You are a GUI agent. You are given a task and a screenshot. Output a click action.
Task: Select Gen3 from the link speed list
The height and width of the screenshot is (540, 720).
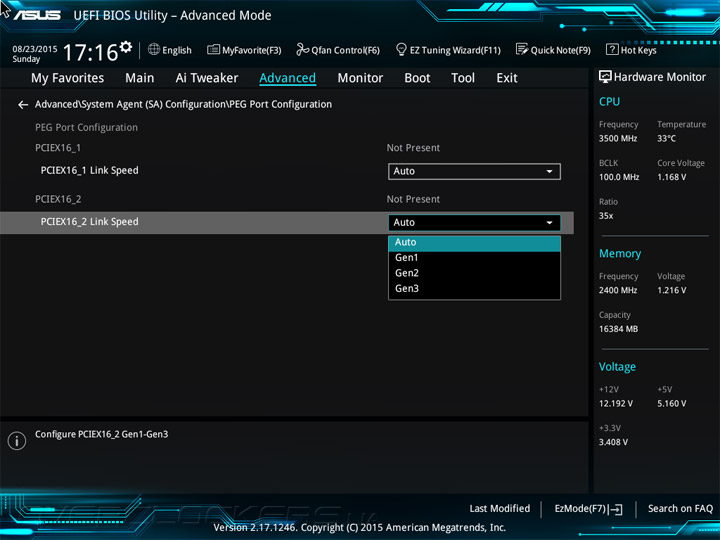coord(474,289)
